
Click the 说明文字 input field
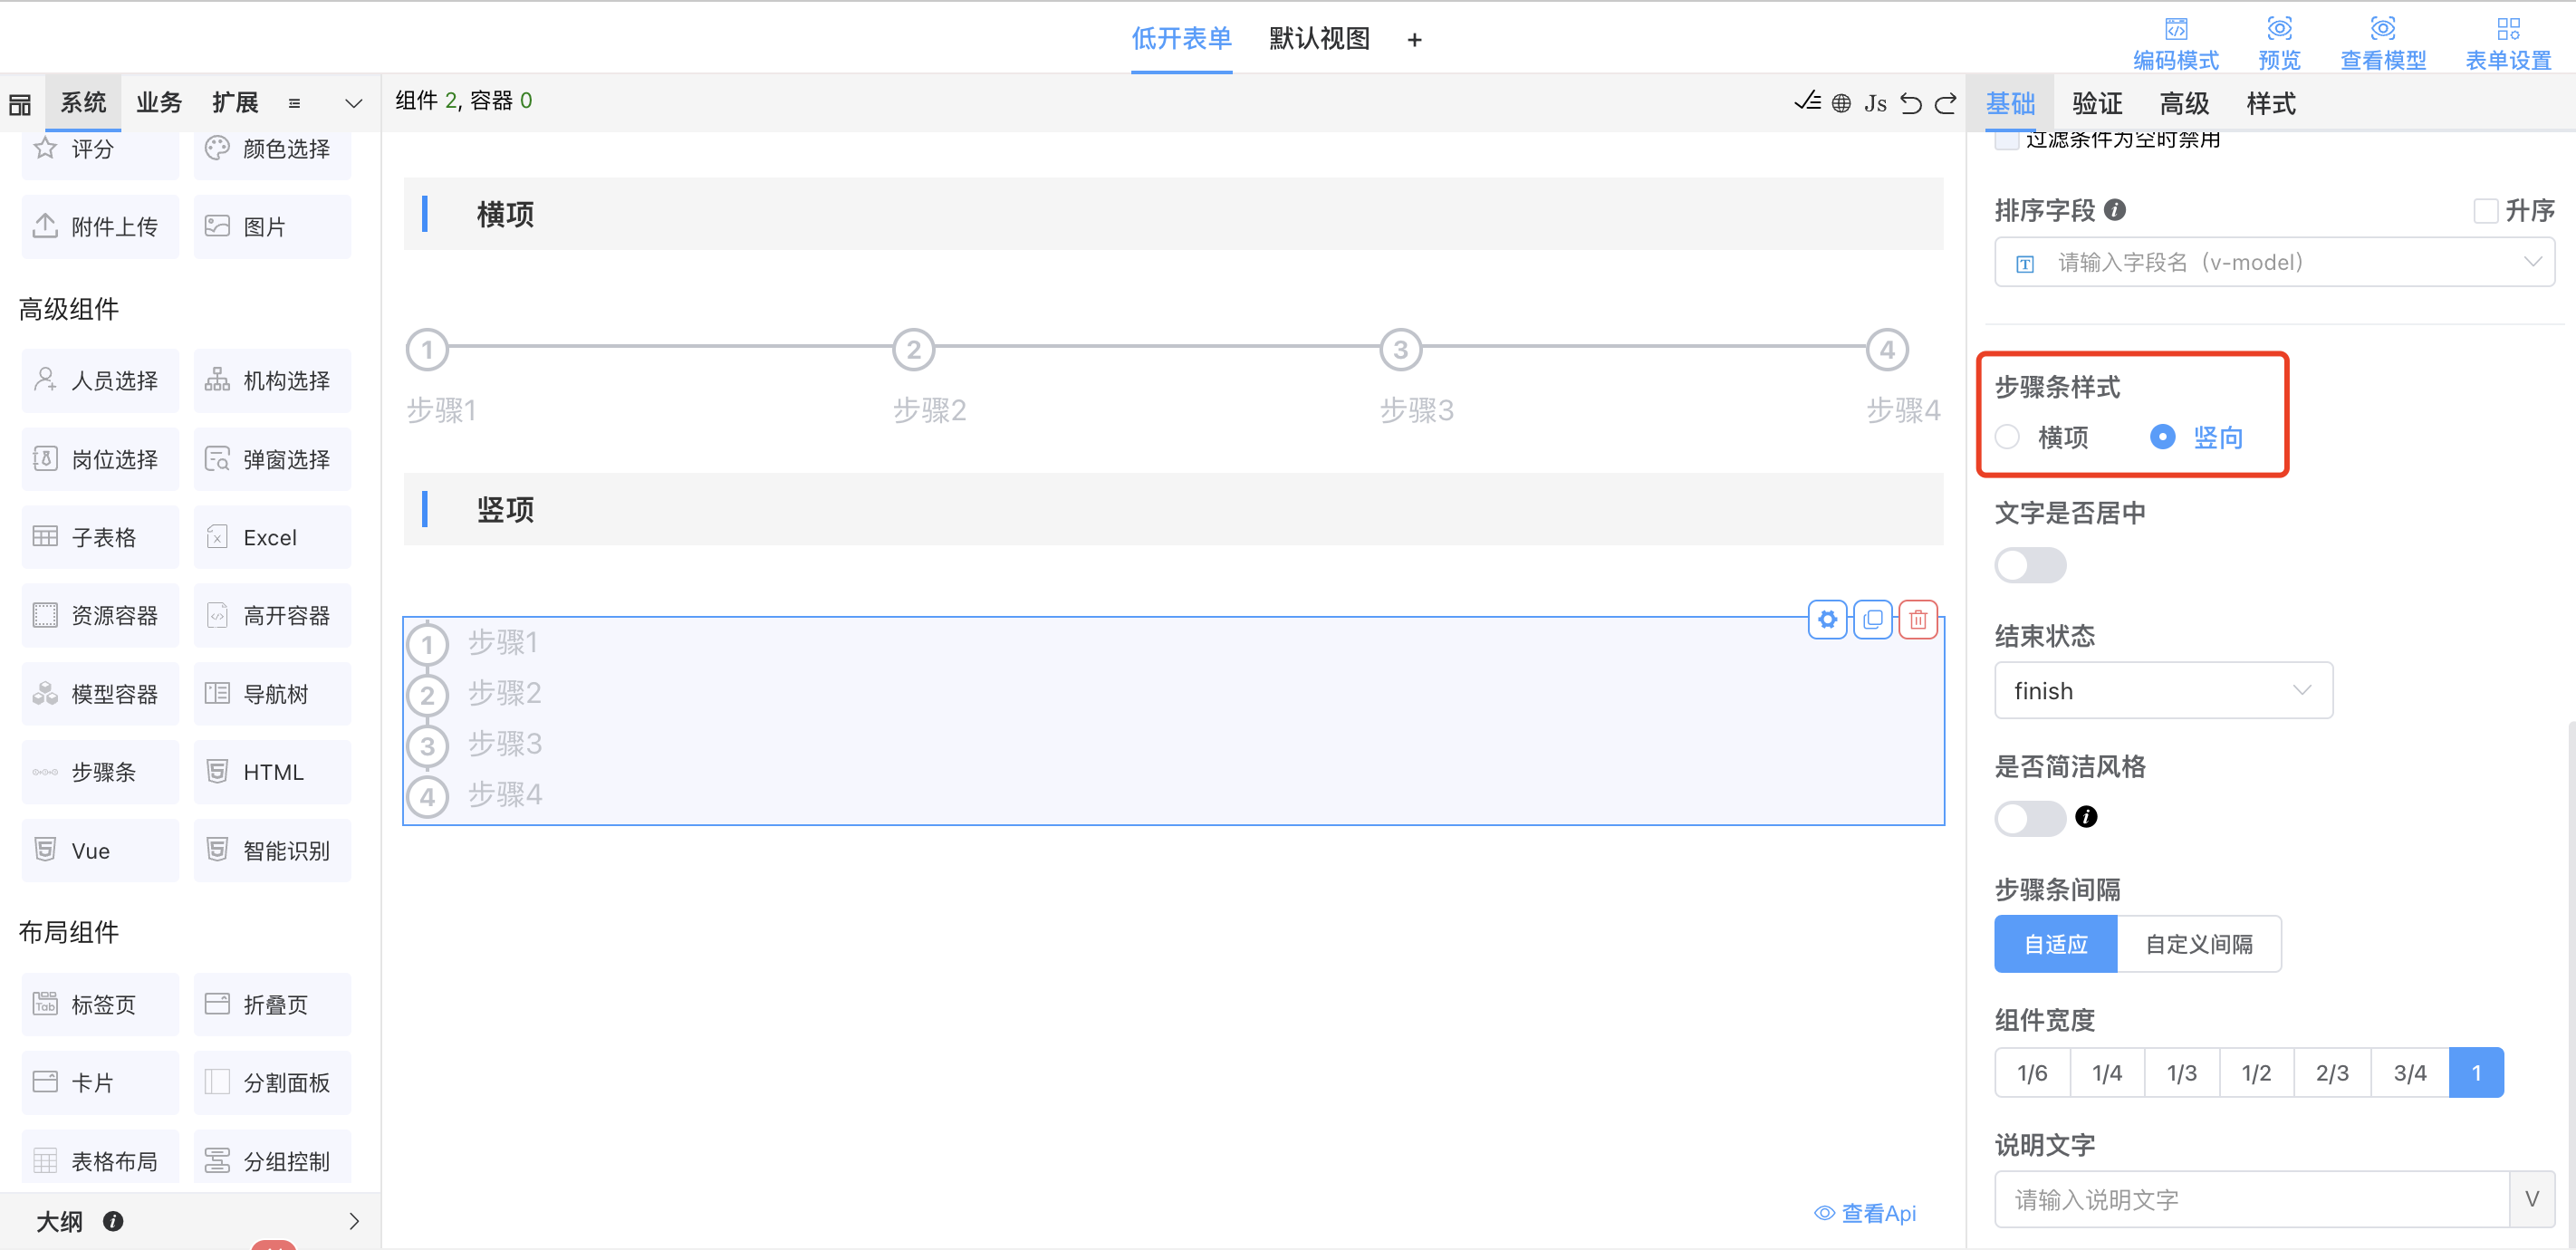click(2250, 1199)
